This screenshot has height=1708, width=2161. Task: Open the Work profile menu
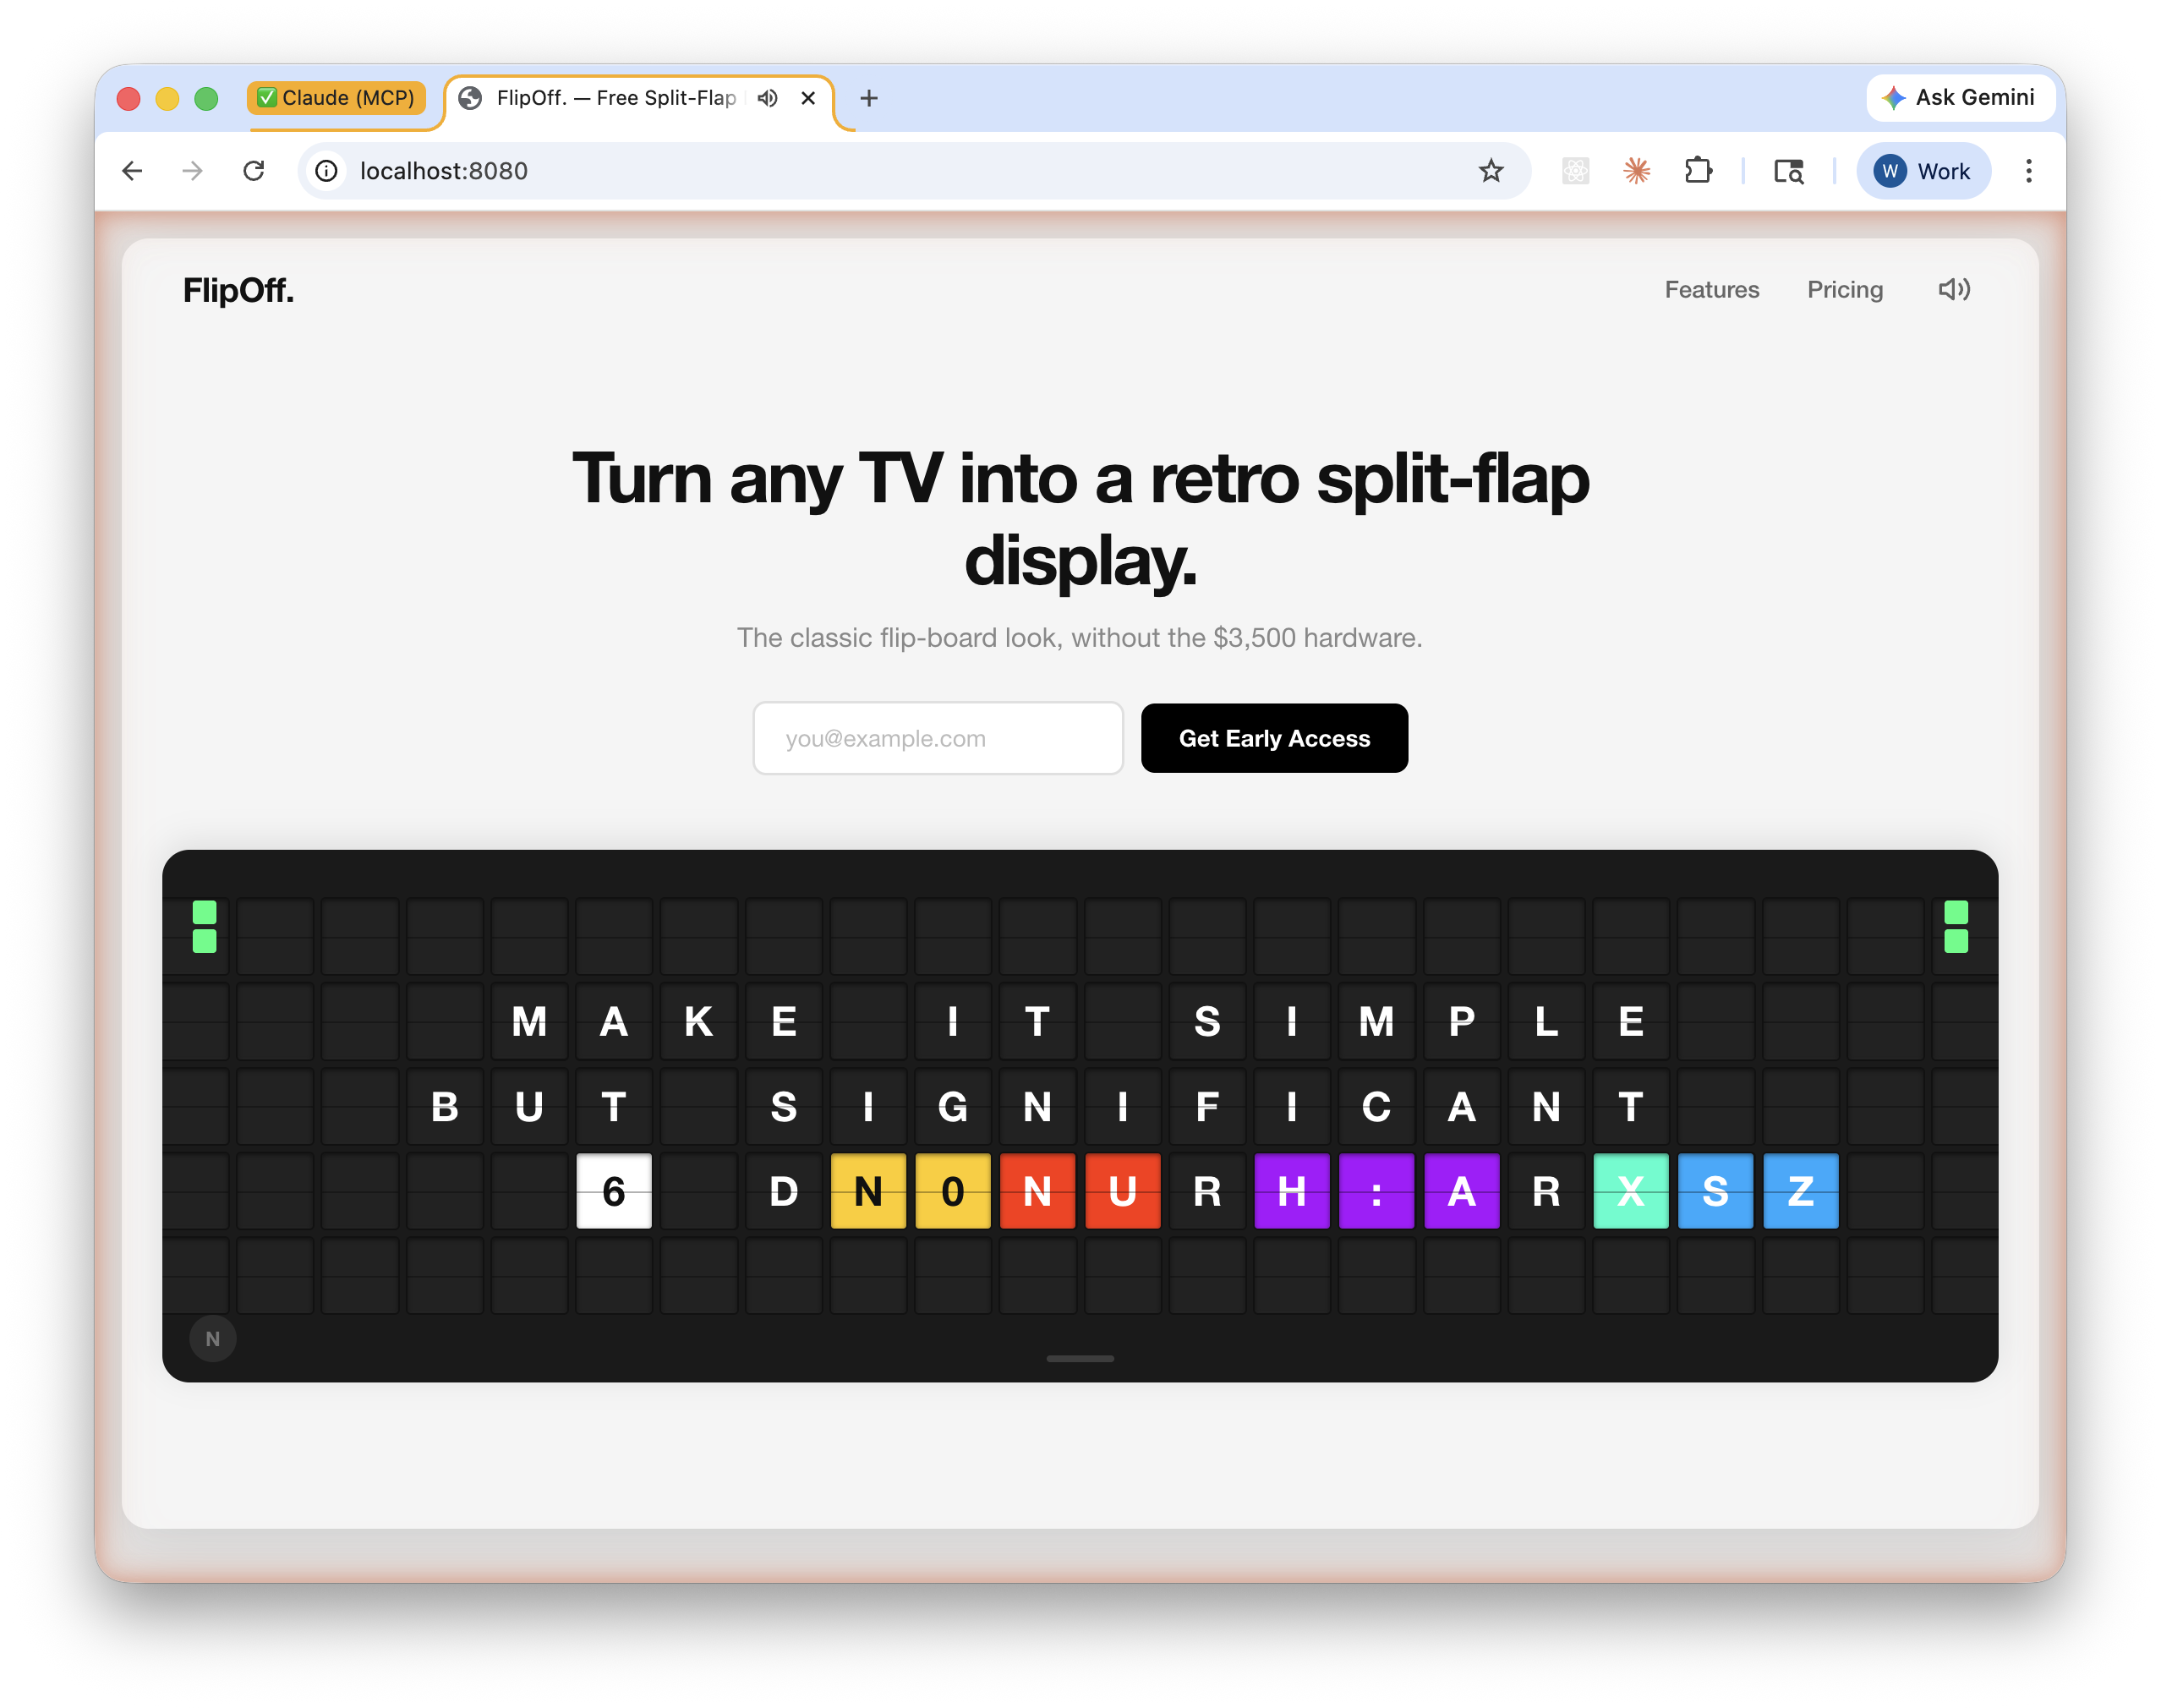click(x=1922, y=171)
